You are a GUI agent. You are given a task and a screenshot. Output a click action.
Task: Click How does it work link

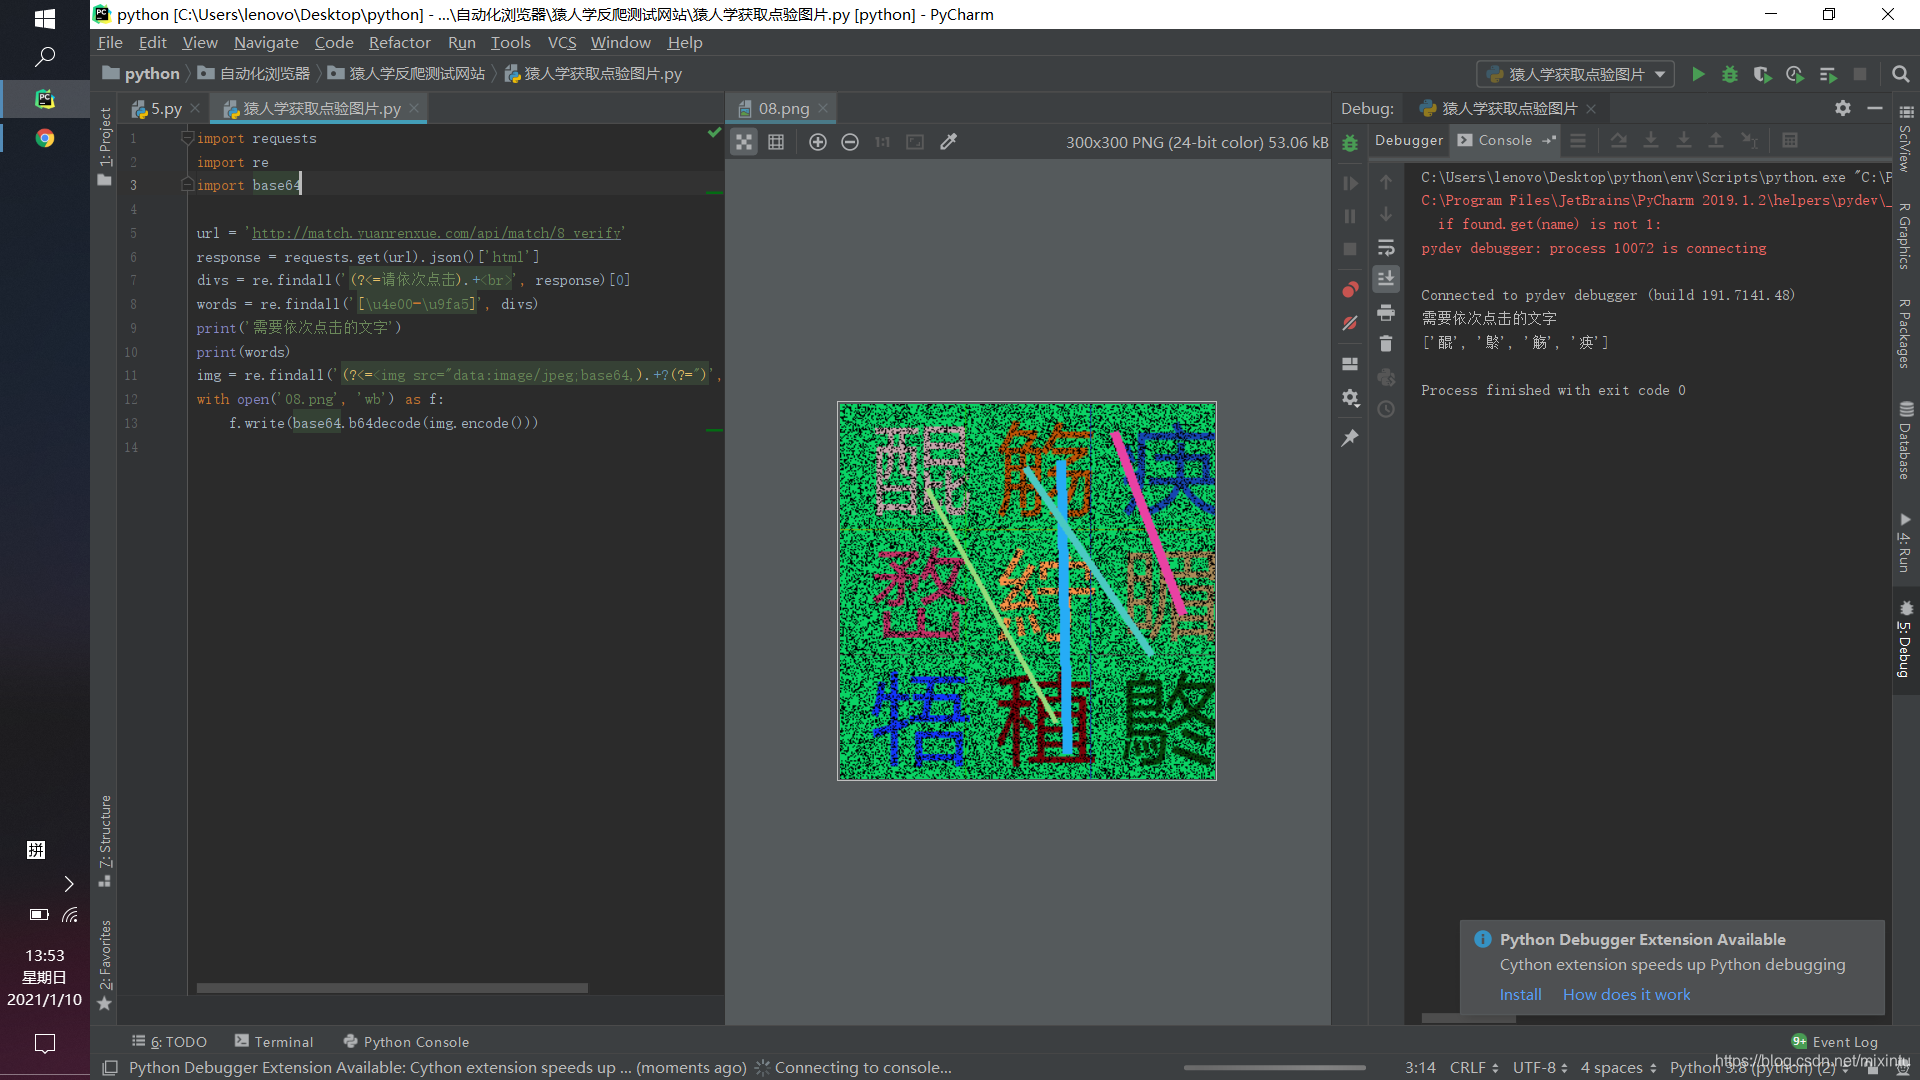[x=1626, y=994]
